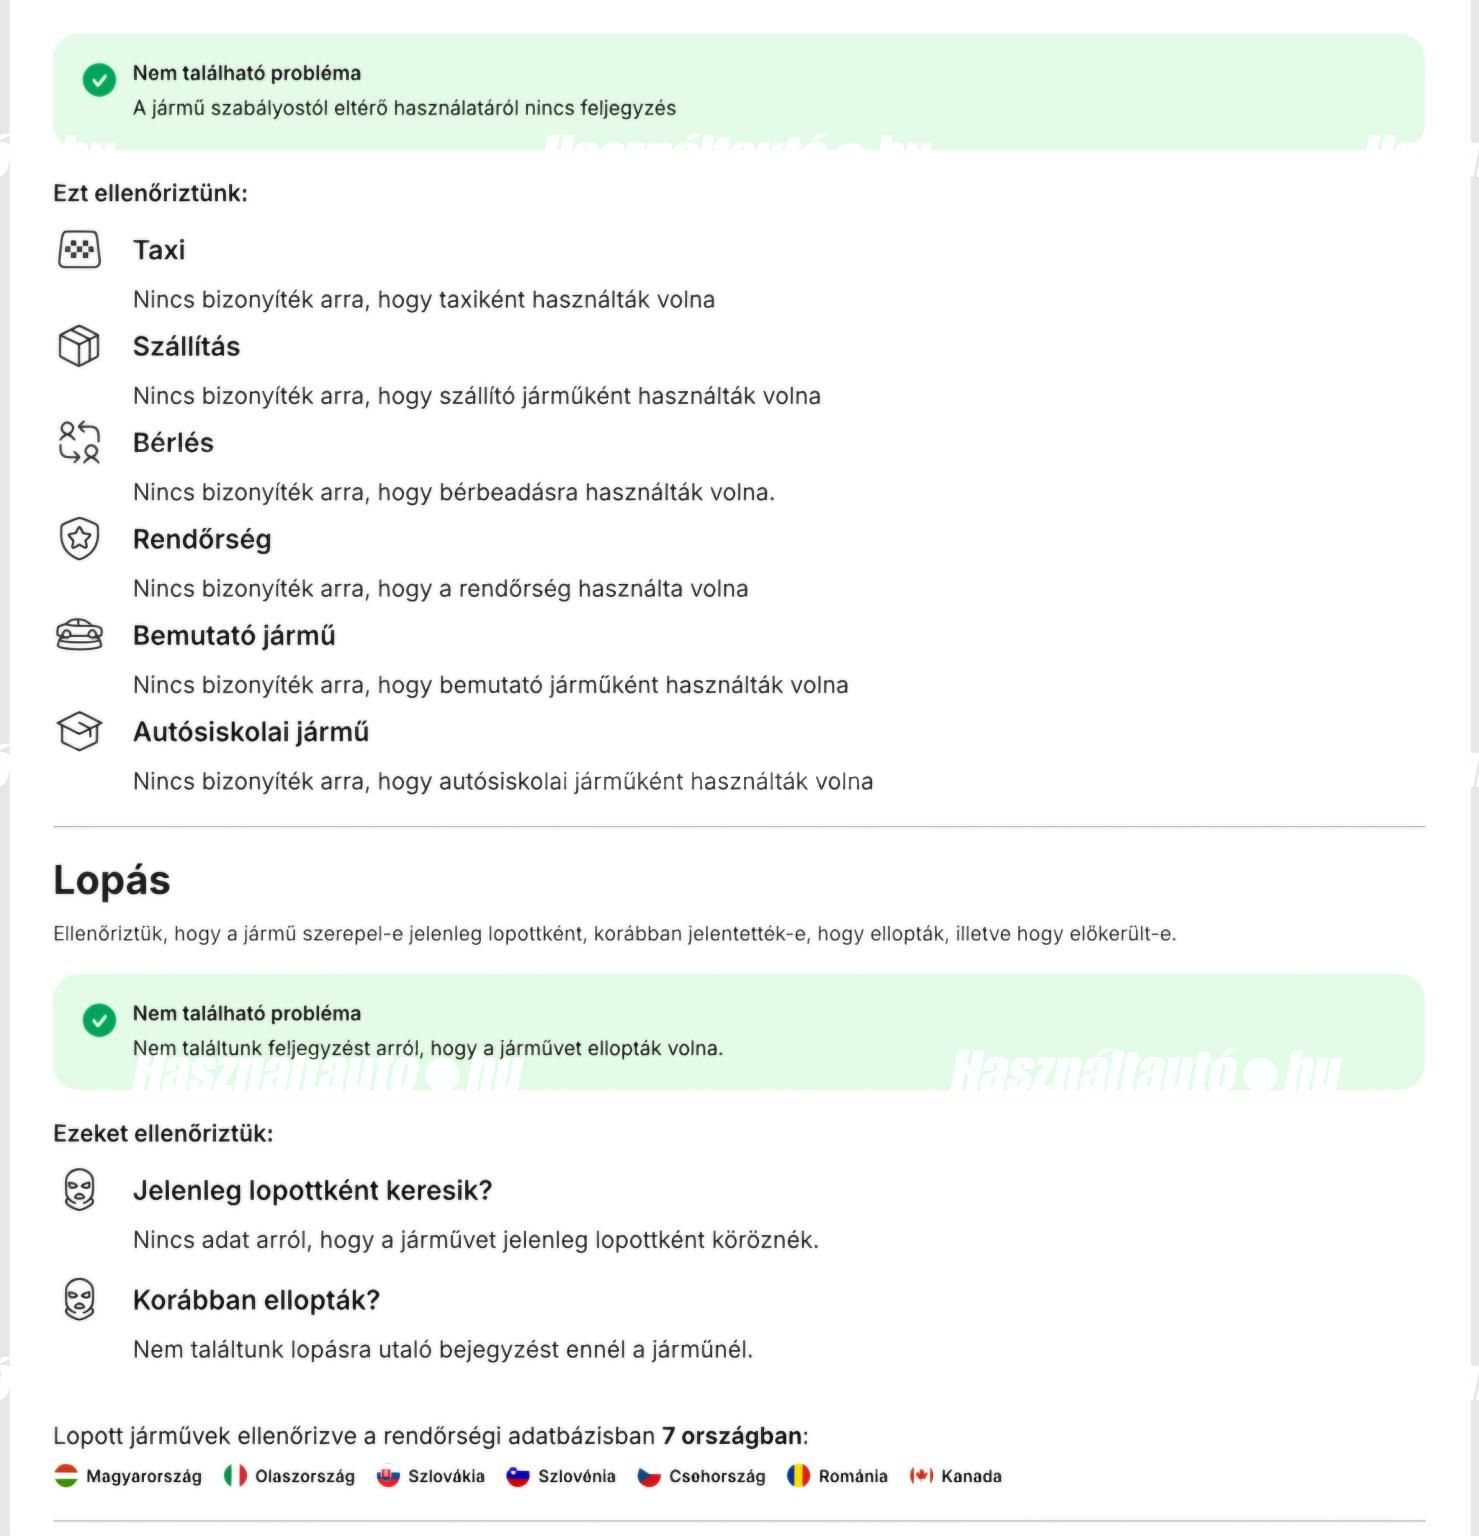The image size is (1479, 1536).
Task: Click the Csehország country label
Action: (717, 1476)
